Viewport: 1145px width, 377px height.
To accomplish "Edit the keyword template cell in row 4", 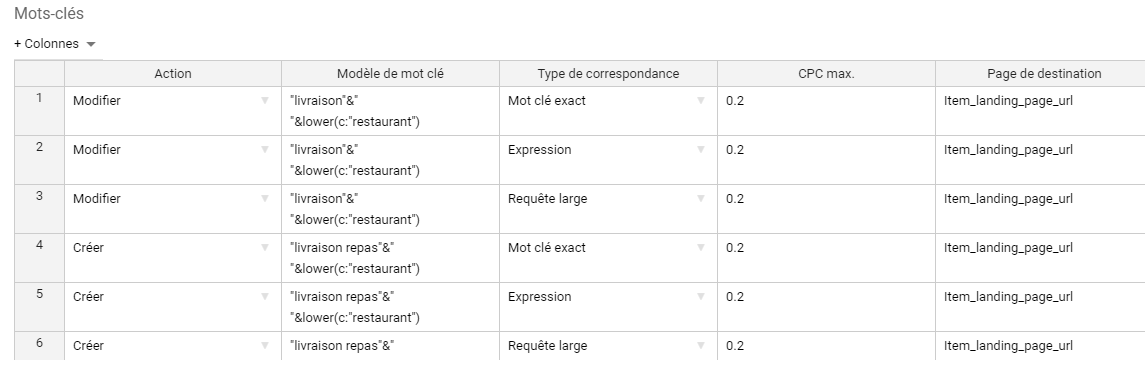I will [390, 258].
